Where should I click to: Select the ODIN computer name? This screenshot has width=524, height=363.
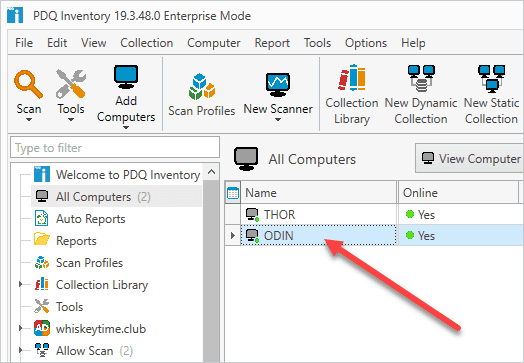pyautogui.click(x=278, y=236)
